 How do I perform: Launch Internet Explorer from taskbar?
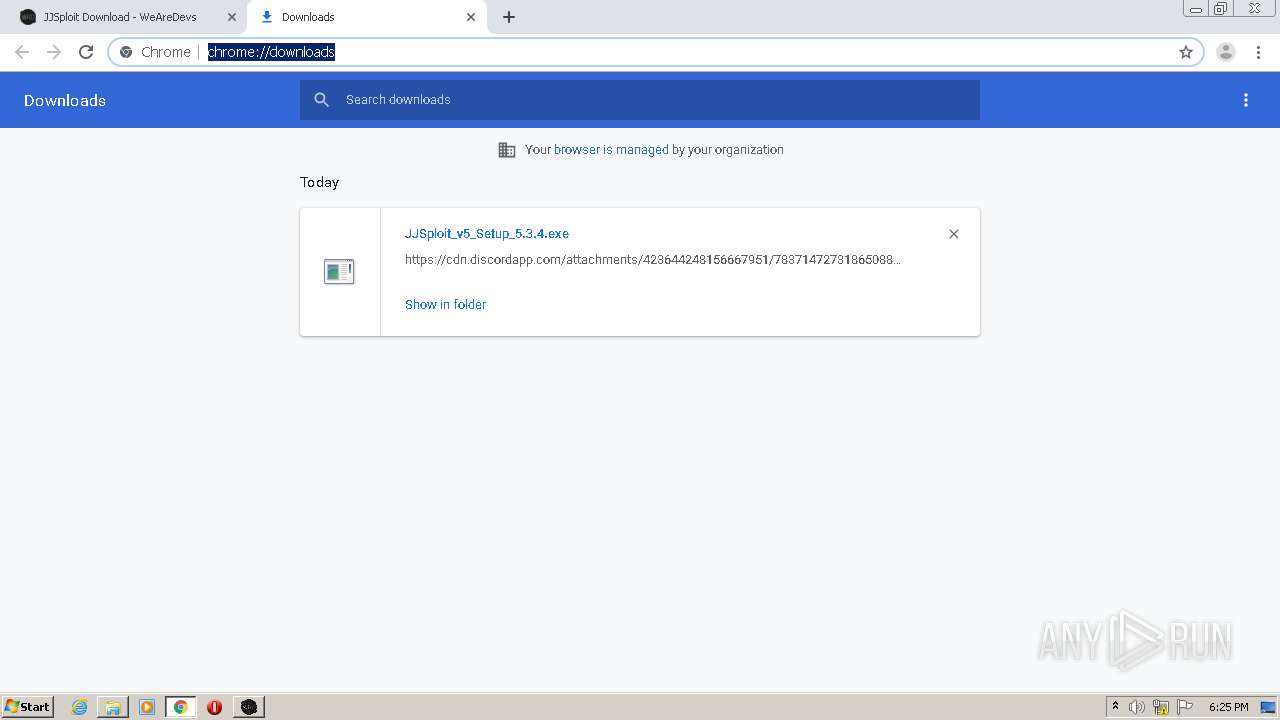(x=80, y=707)
